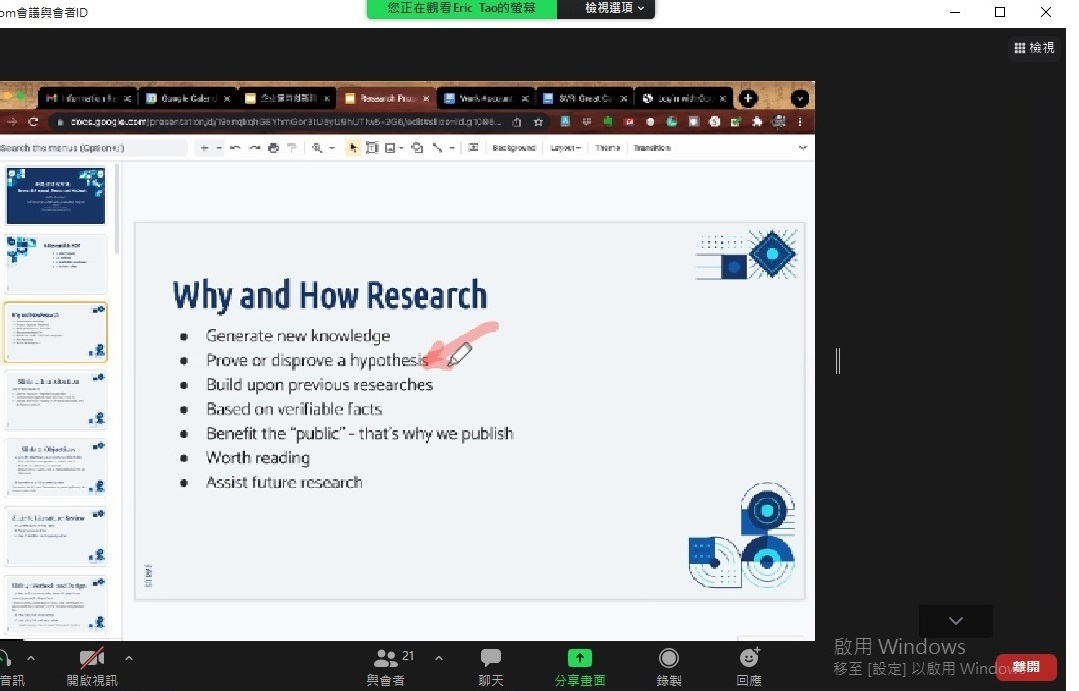Screen dimensions: 1079x691
Task: Expand video options caret beside 開啟視訊
Action: (x=128, y=658)
